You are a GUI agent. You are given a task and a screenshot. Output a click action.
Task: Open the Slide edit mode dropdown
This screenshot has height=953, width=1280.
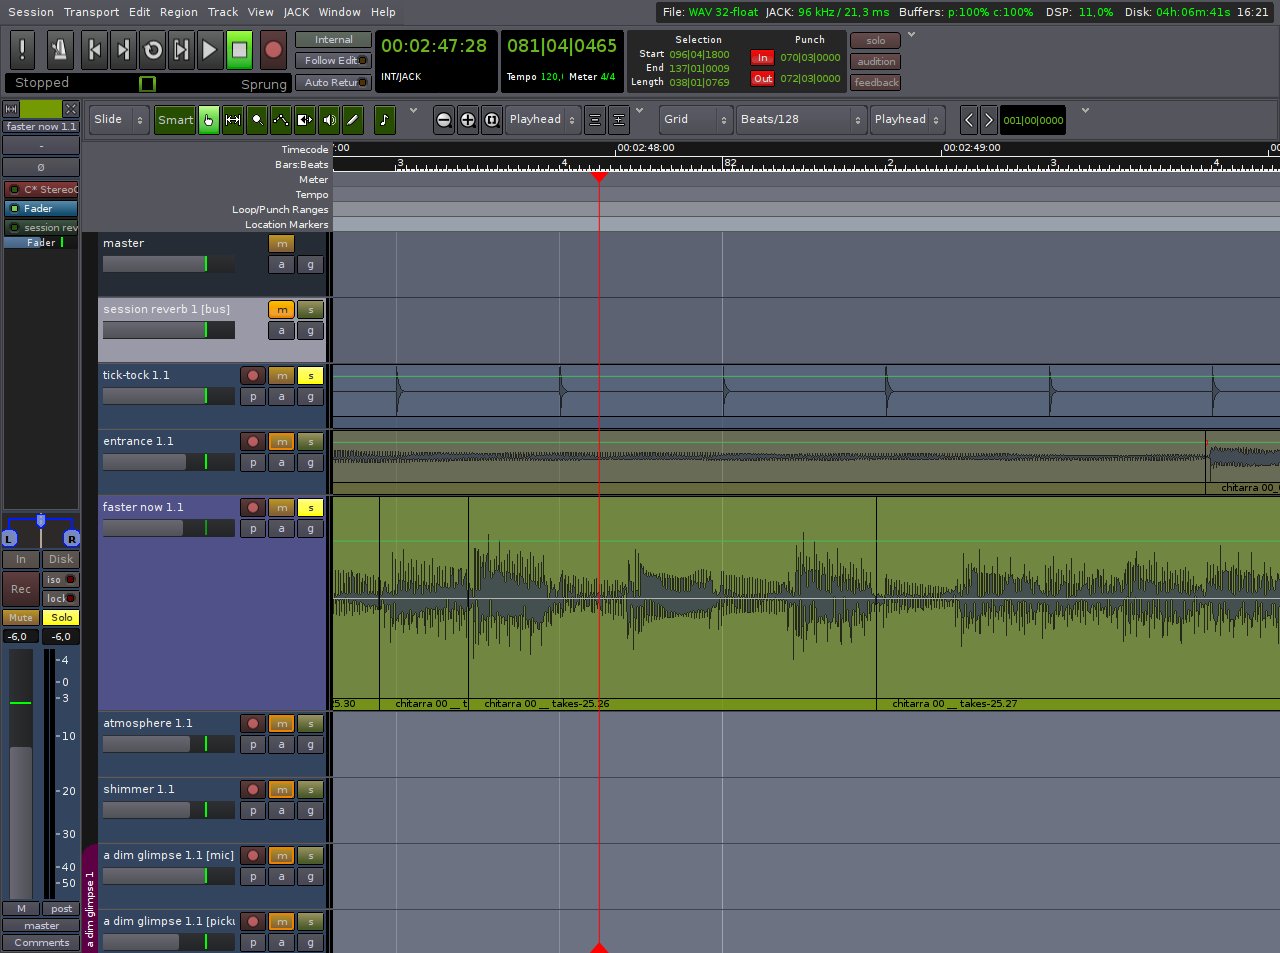point(119,120)
